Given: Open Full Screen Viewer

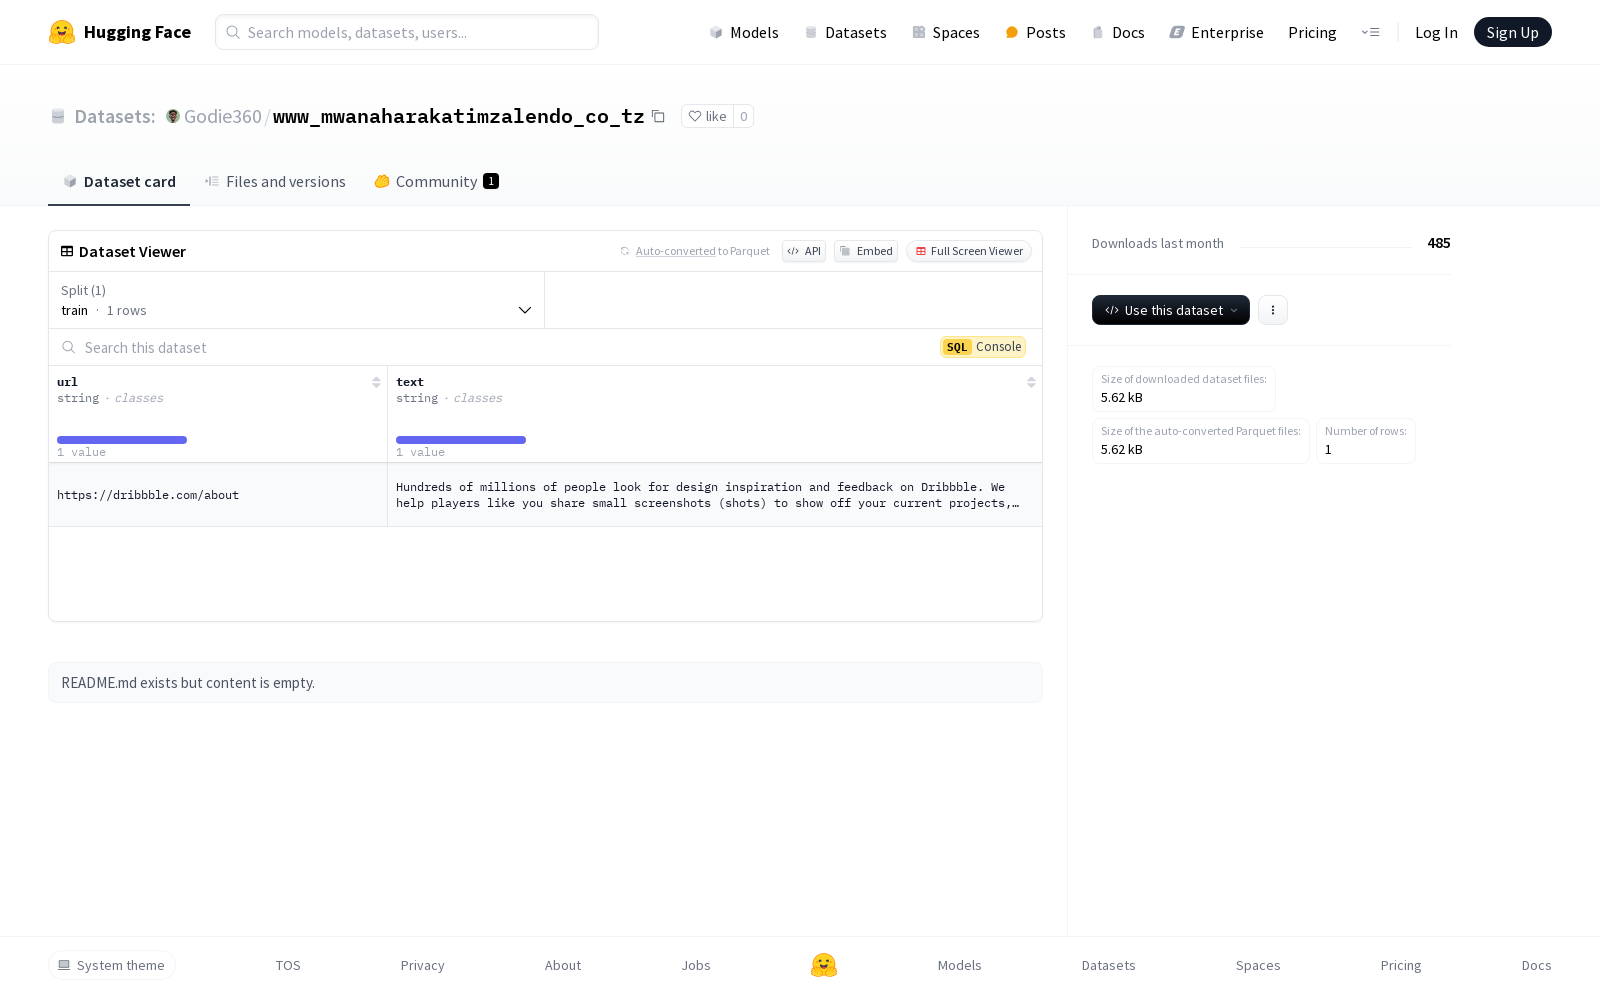Looking at the screenshot, I should tap(969, 251).
